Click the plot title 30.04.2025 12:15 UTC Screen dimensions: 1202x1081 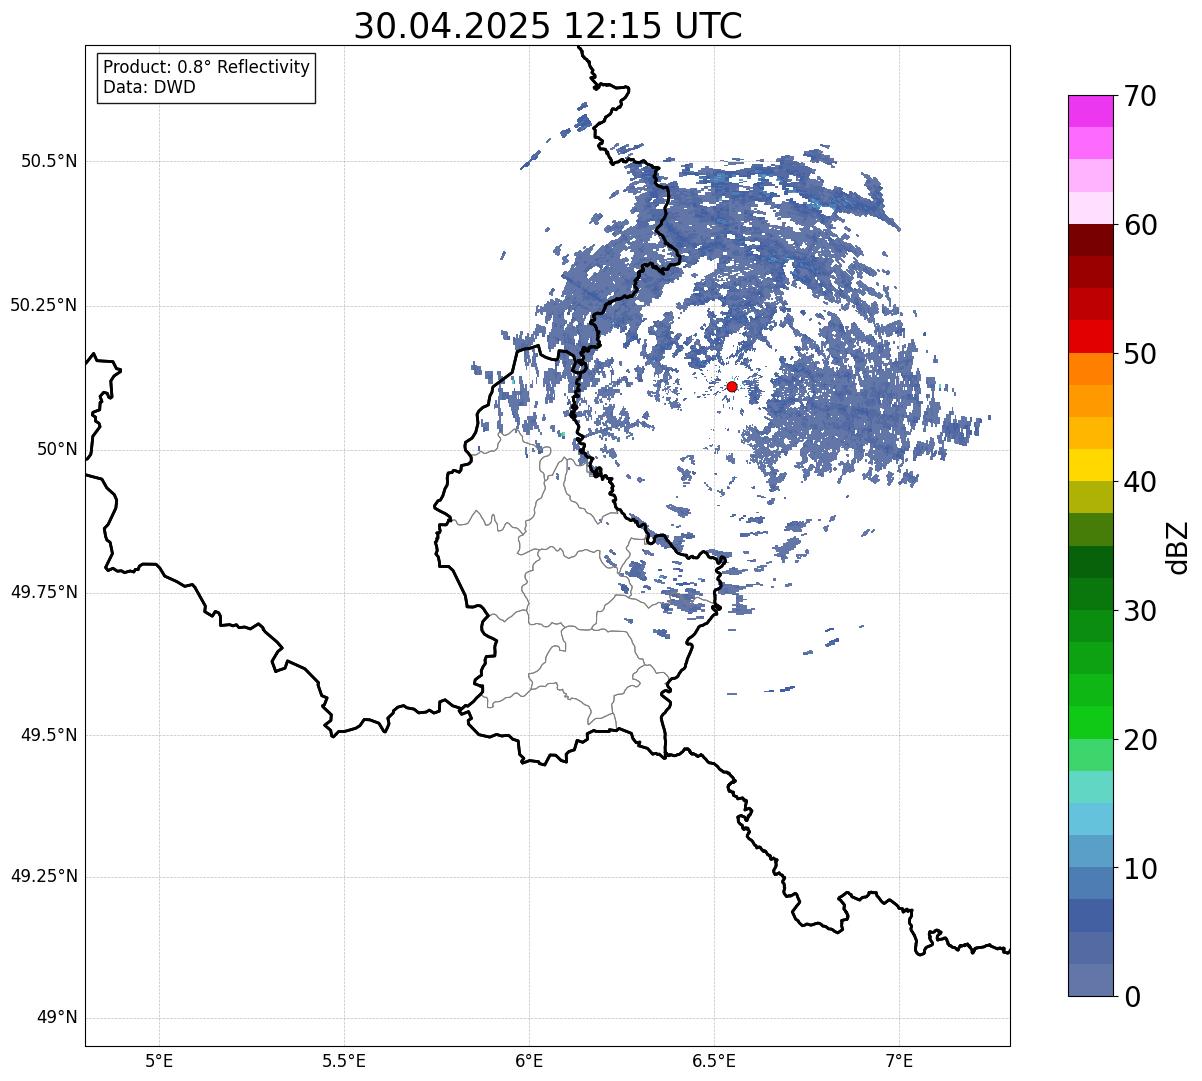(548, 25)
